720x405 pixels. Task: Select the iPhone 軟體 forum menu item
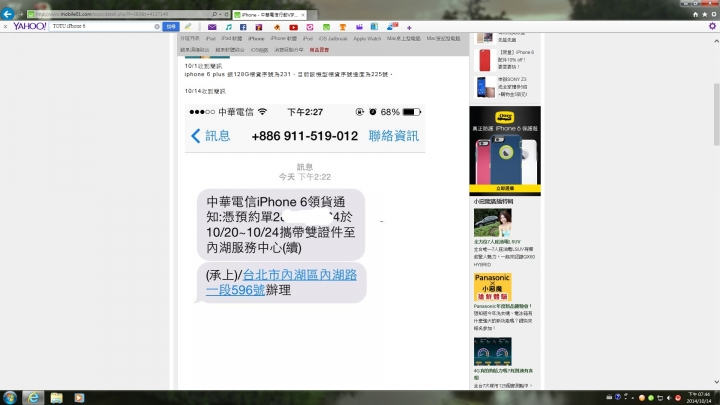click(283, 39)
